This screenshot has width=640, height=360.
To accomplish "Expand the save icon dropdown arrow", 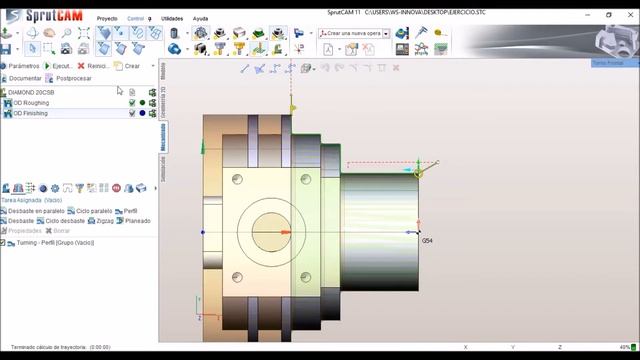I will (x=18, y=49).
